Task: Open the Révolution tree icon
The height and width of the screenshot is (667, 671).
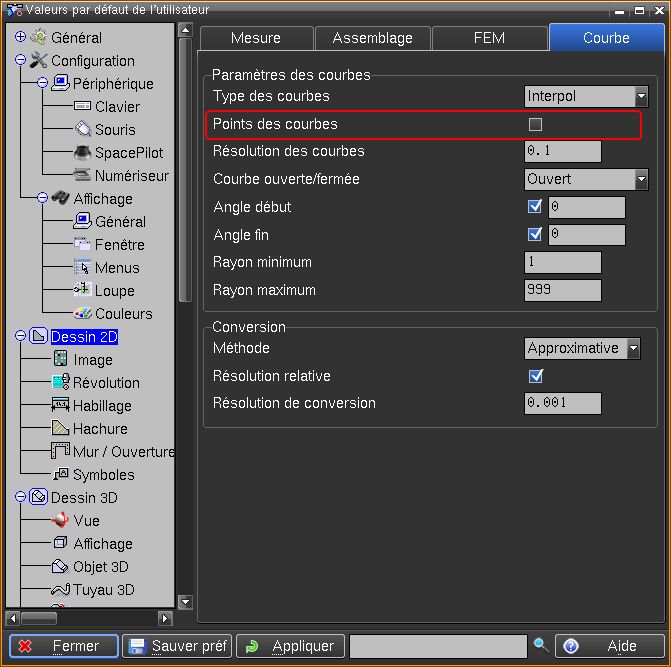Action: 60,383
